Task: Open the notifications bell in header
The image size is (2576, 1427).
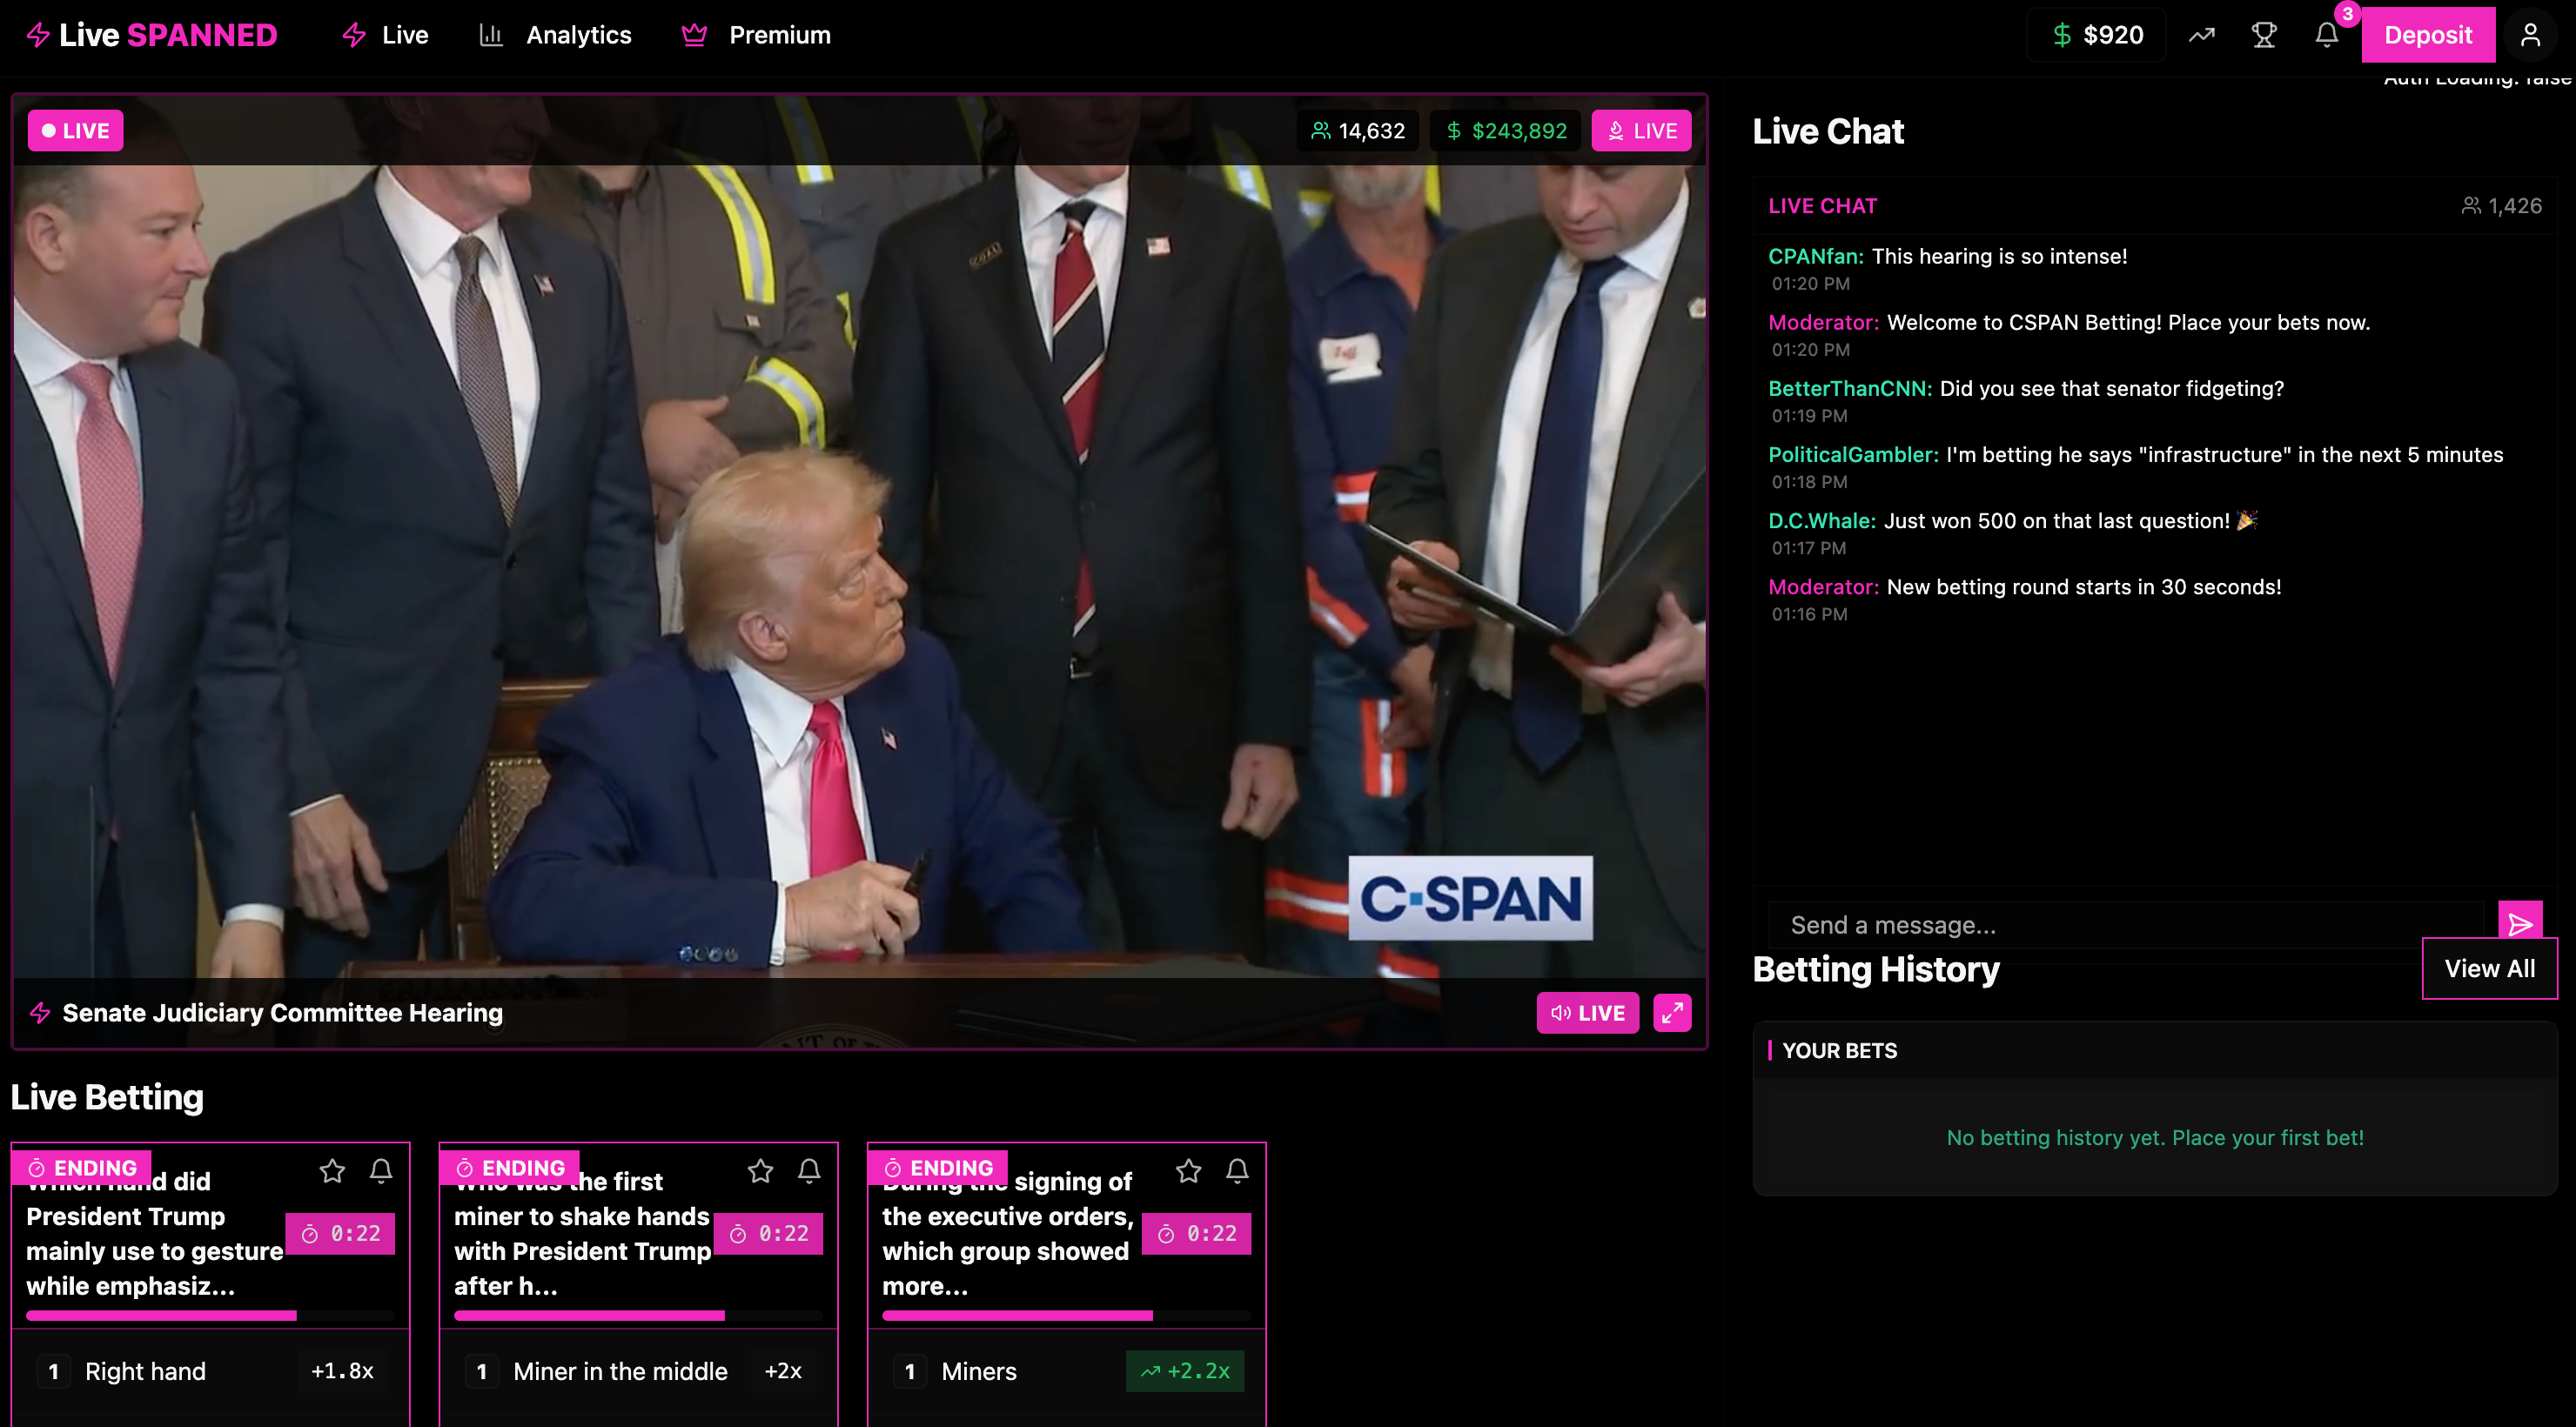Action: [2326, 35]
